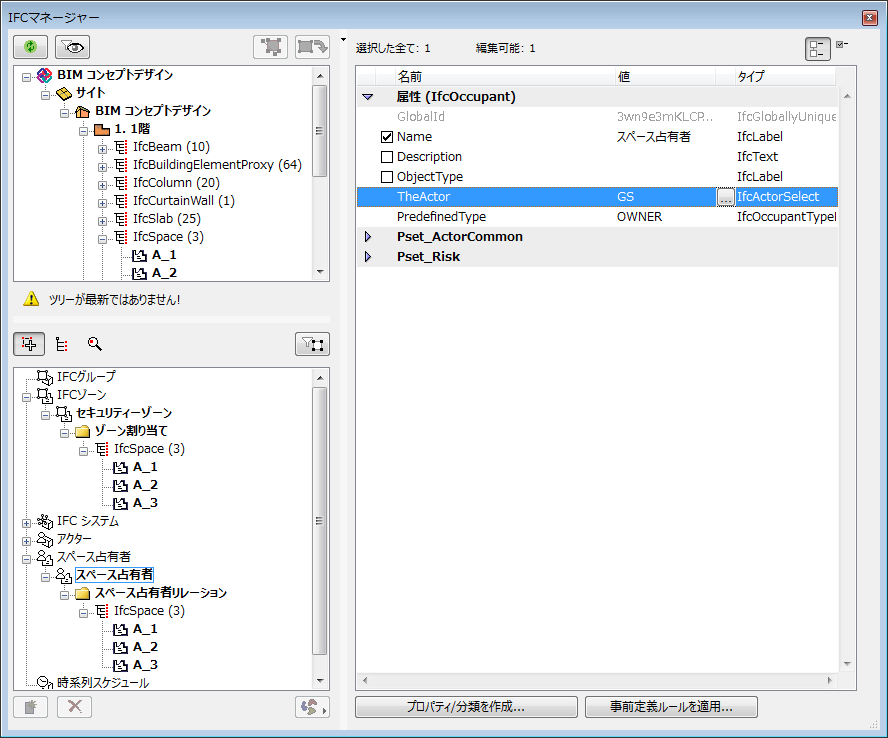Click the yellow warning triangle icon
Viewport: 888px width, 738px height.
(x=32, y=299)
